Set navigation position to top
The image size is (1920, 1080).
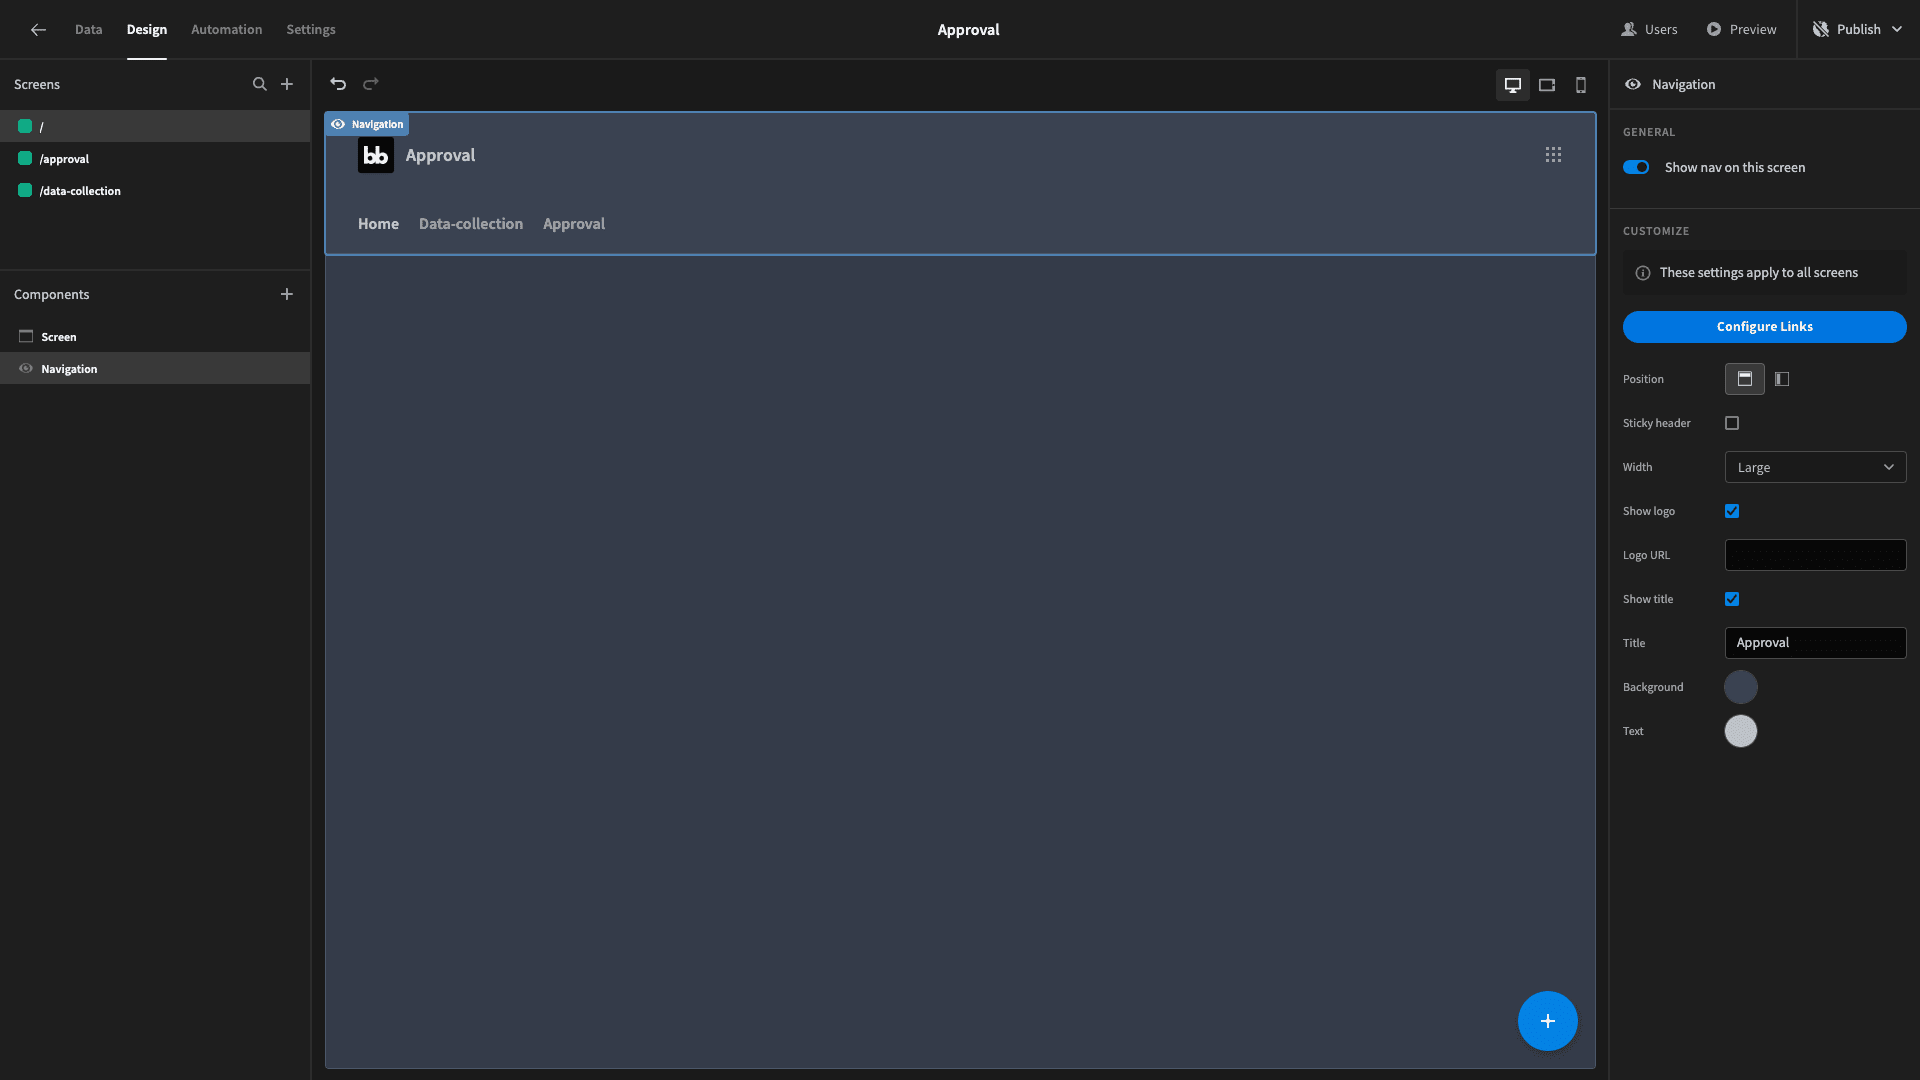[x=1745, y=379]
